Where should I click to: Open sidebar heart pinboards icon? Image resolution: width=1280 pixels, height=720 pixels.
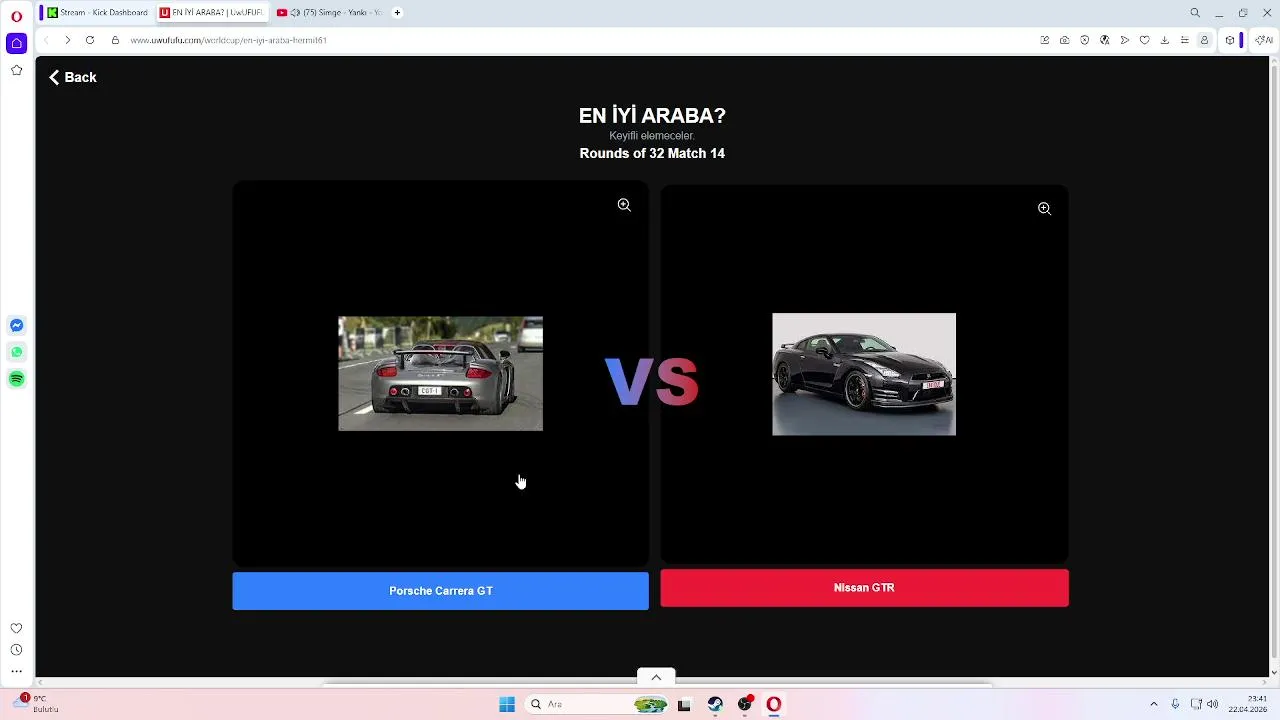pos(16,628)
